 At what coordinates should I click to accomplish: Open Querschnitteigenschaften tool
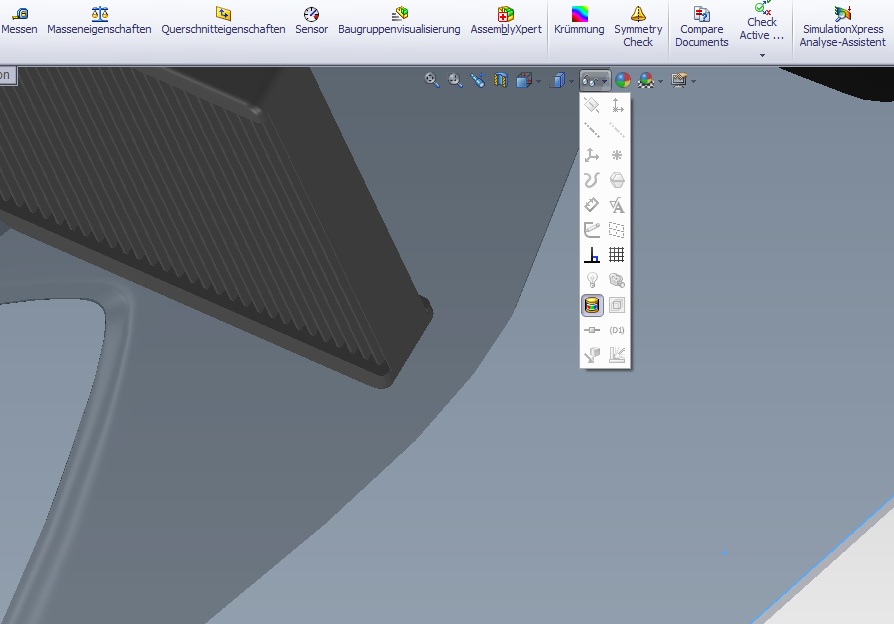click(223, 20)
